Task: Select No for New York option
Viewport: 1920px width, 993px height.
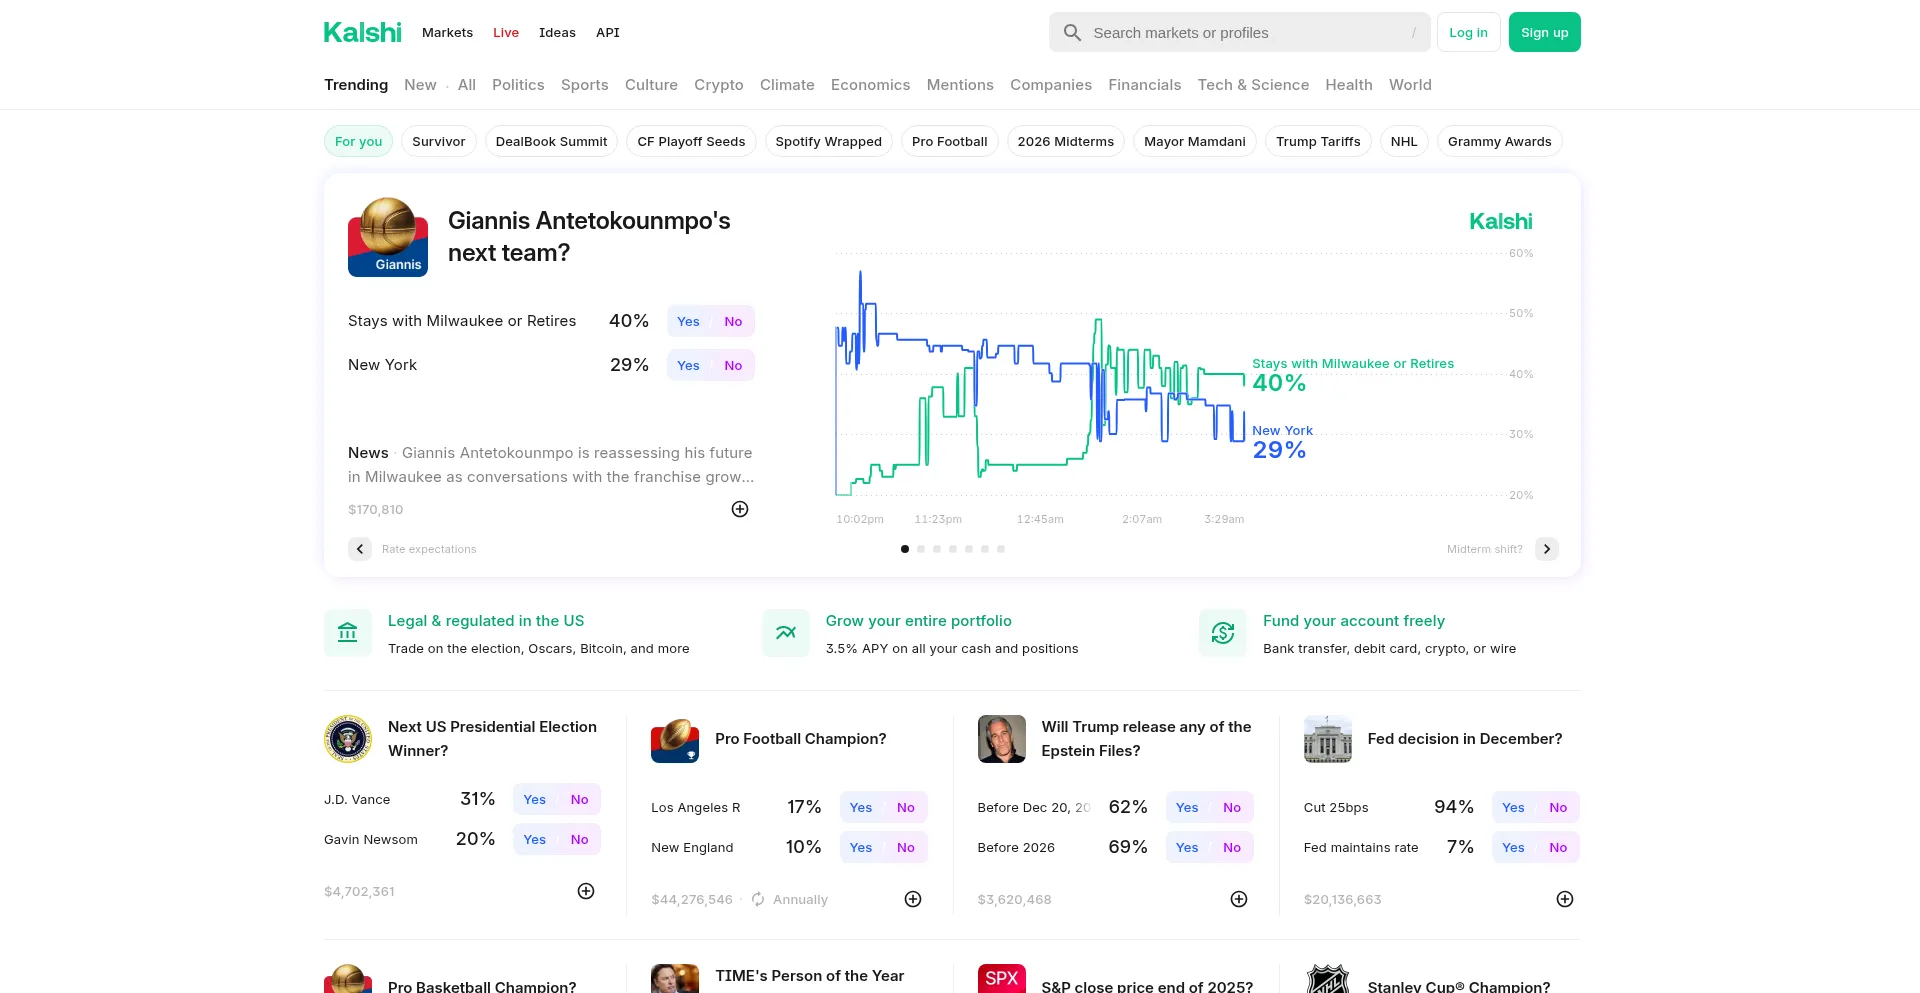Action: pos(733,365)
